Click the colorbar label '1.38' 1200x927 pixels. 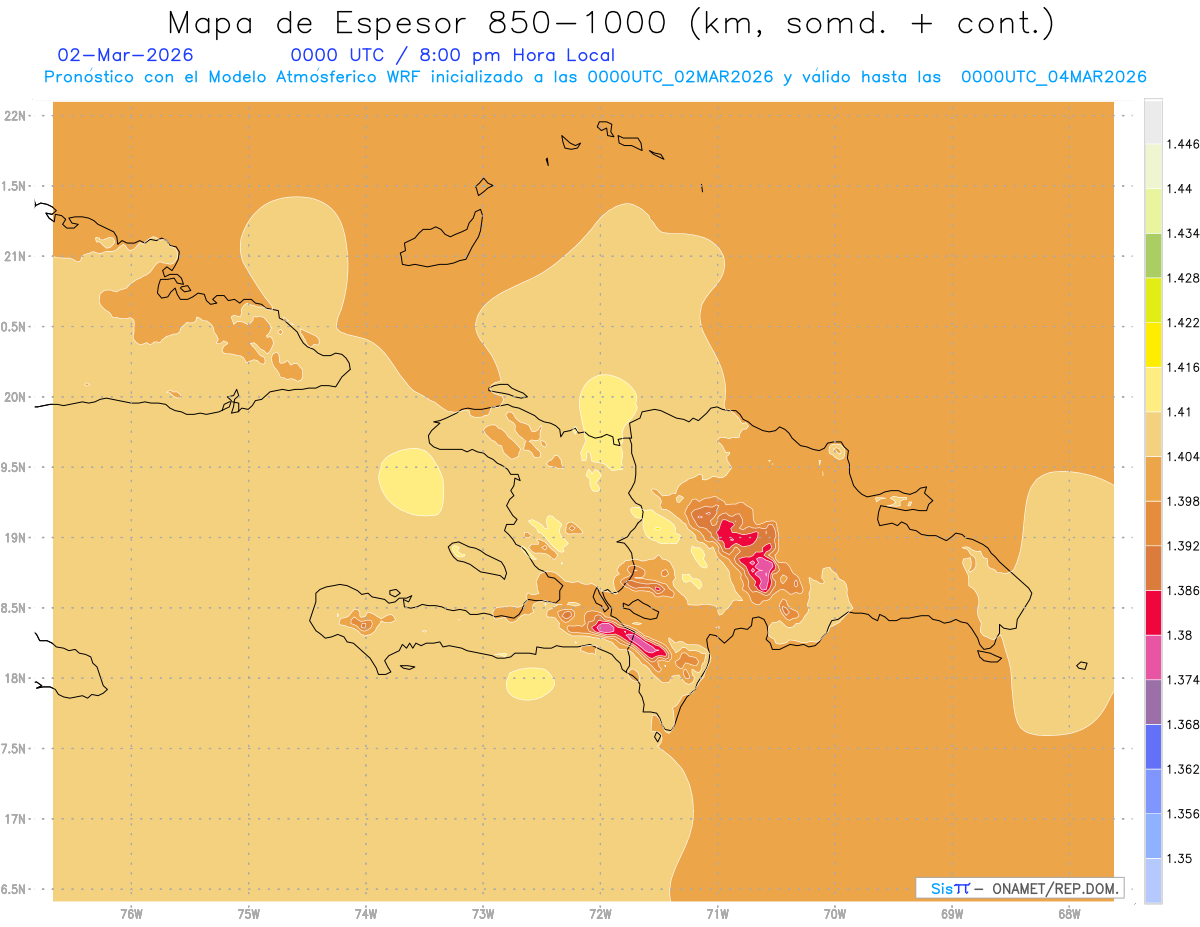coord(1180,635)
